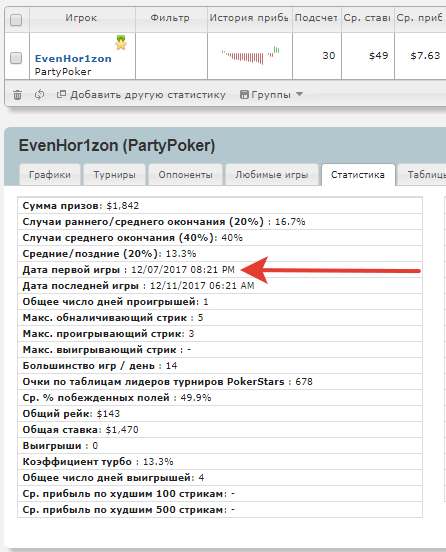The height and width of the screenshot is (552, 446).
Task: Click the refresh statistics icon
Action: [x=39, y=94]
